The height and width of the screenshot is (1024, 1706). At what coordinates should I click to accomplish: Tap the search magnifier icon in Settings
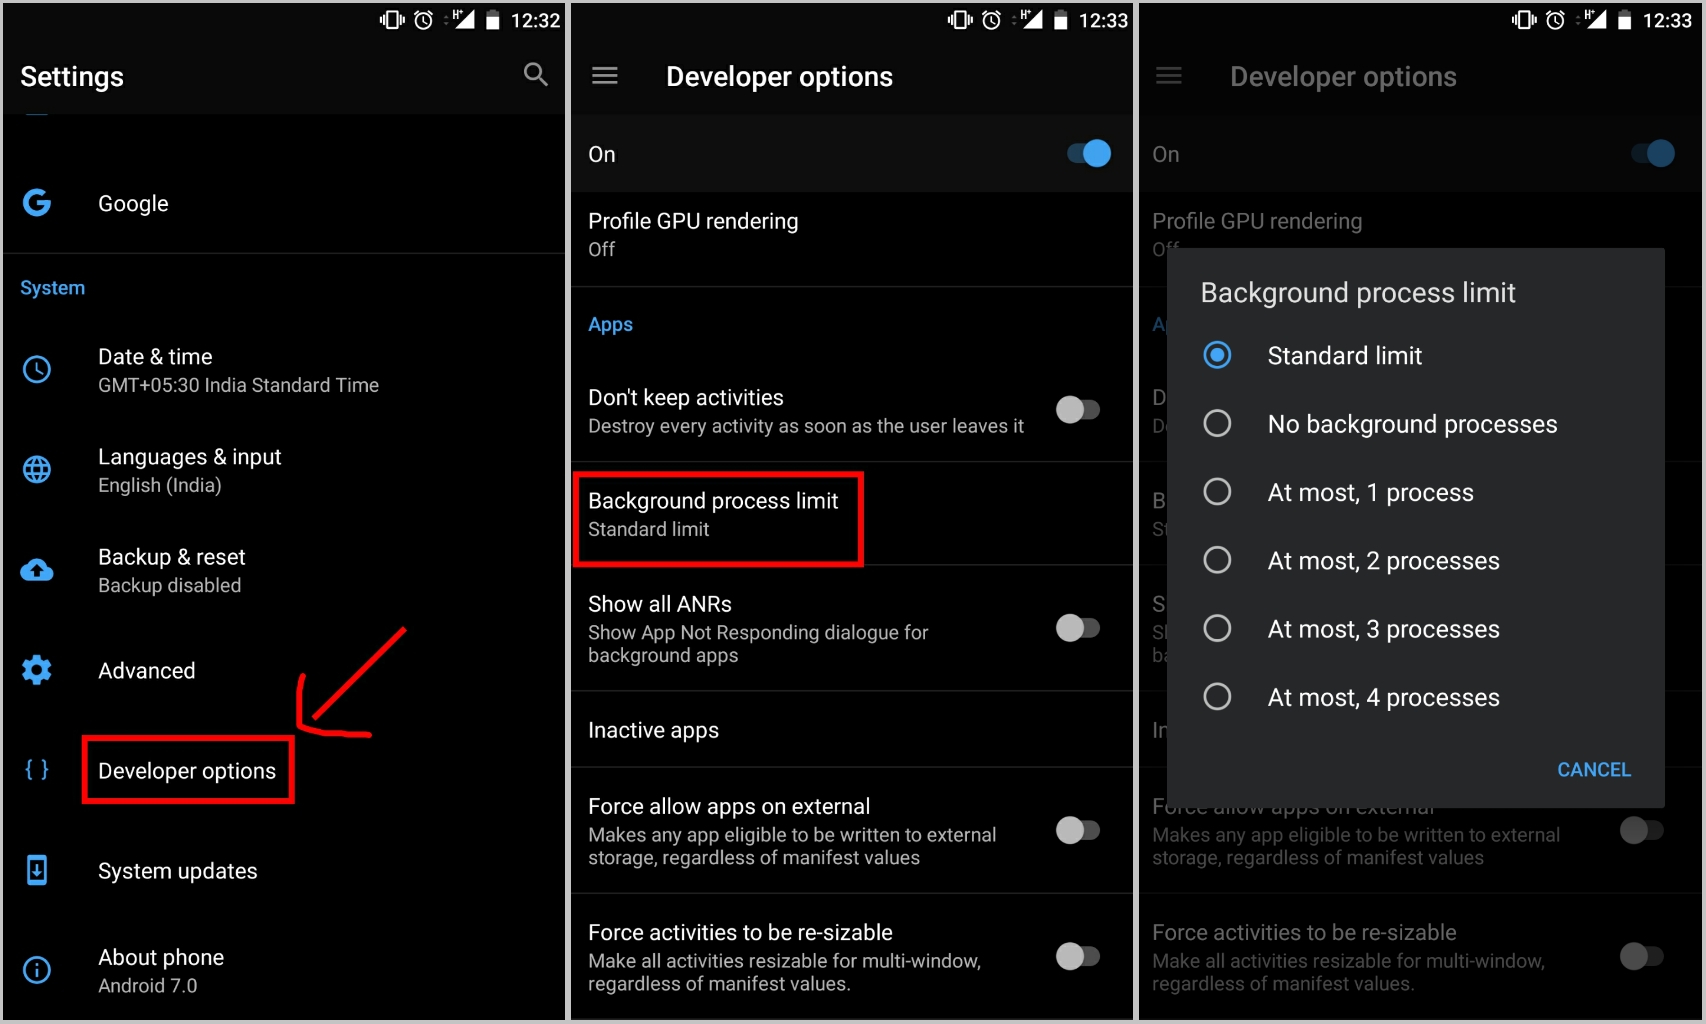[536, 75]
